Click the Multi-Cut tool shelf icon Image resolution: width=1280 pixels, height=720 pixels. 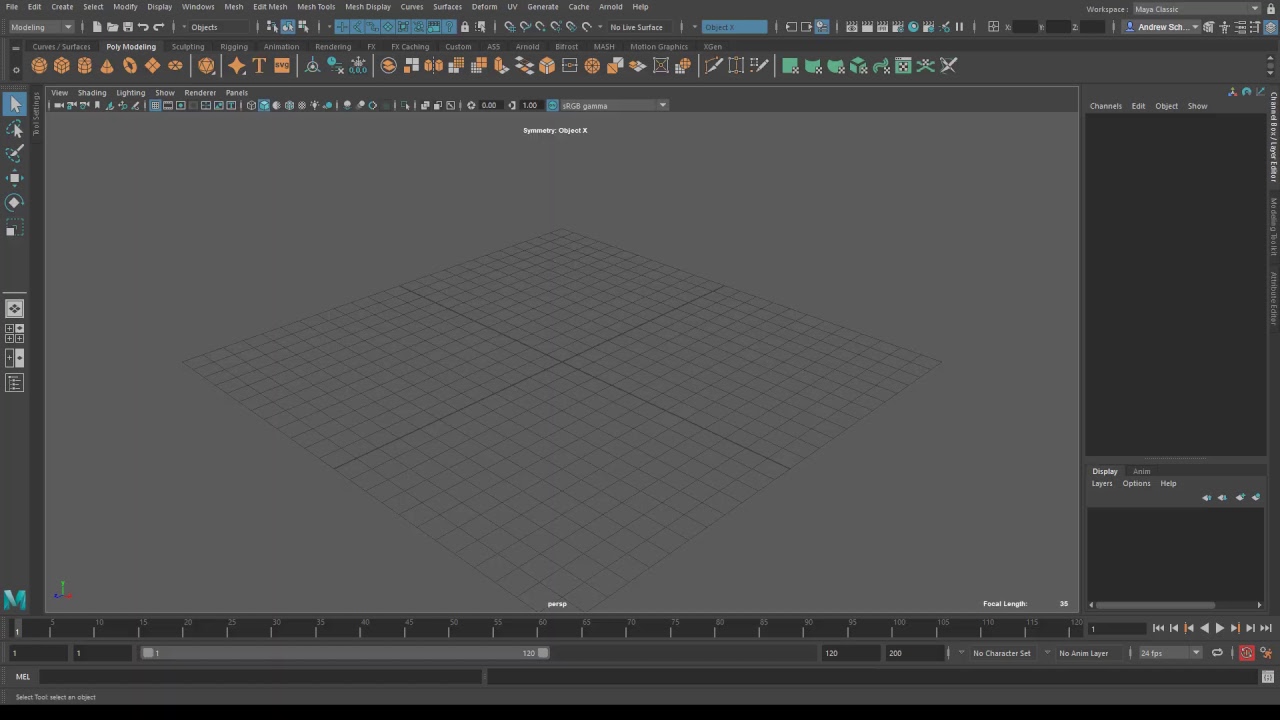(713, 66)
